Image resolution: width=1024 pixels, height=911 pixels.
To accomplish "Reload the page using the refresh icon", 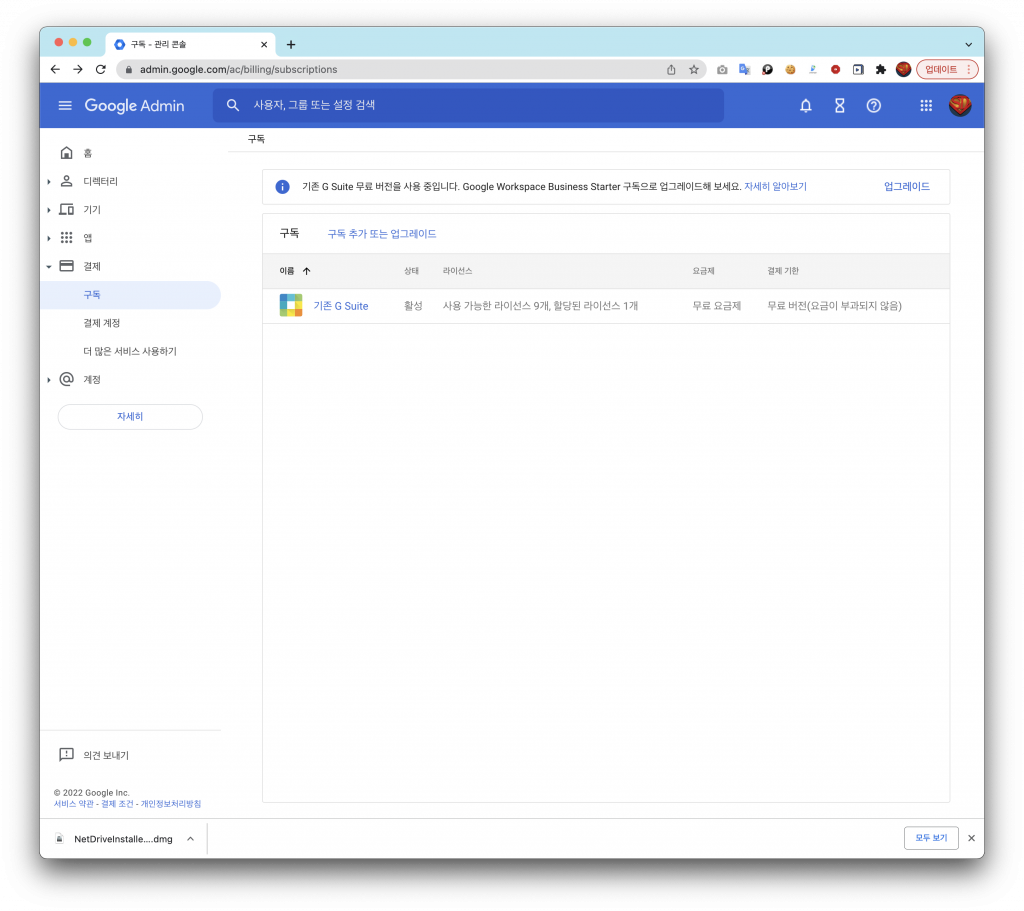I will pyautogui.click(x=100, y=70).
